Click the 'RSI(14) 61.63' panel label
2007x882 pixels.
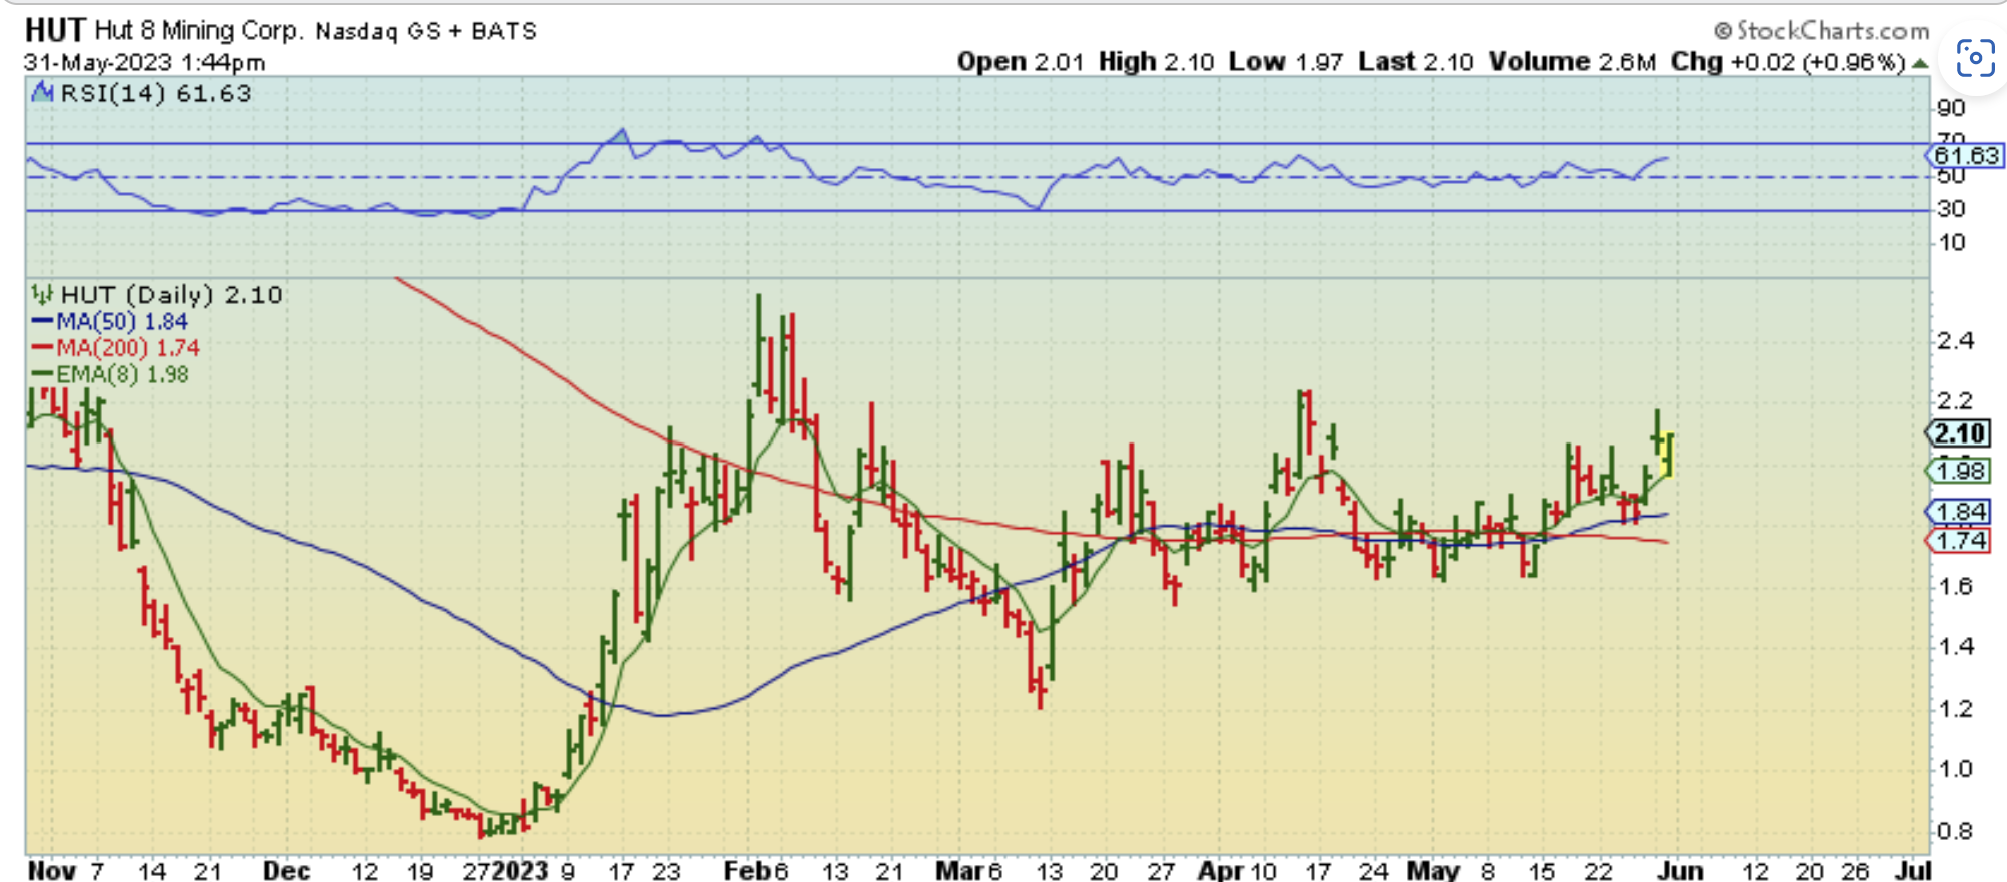155,93
